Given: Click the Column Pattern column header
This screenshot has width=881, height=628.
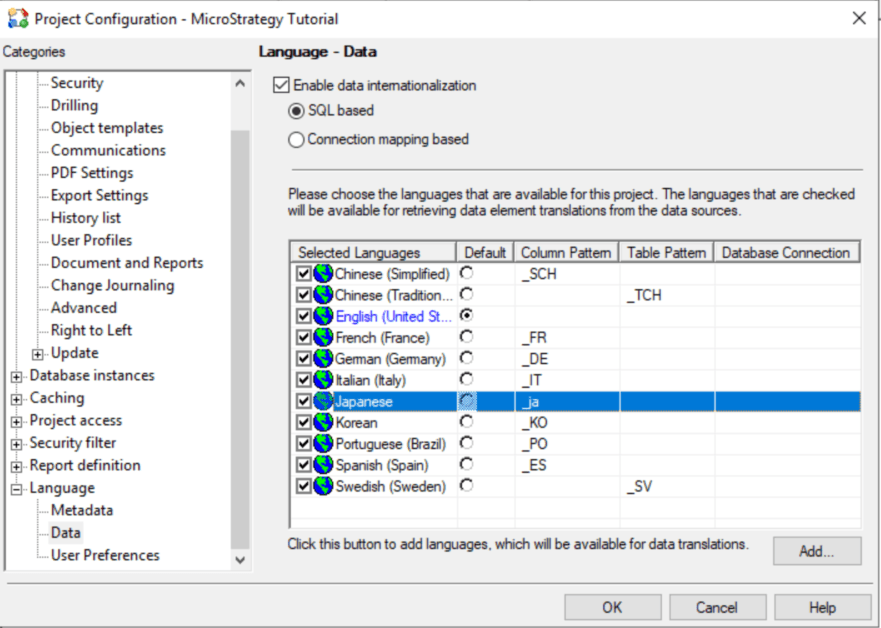Looking at the screenshot, I should click(x=566, y=253).
